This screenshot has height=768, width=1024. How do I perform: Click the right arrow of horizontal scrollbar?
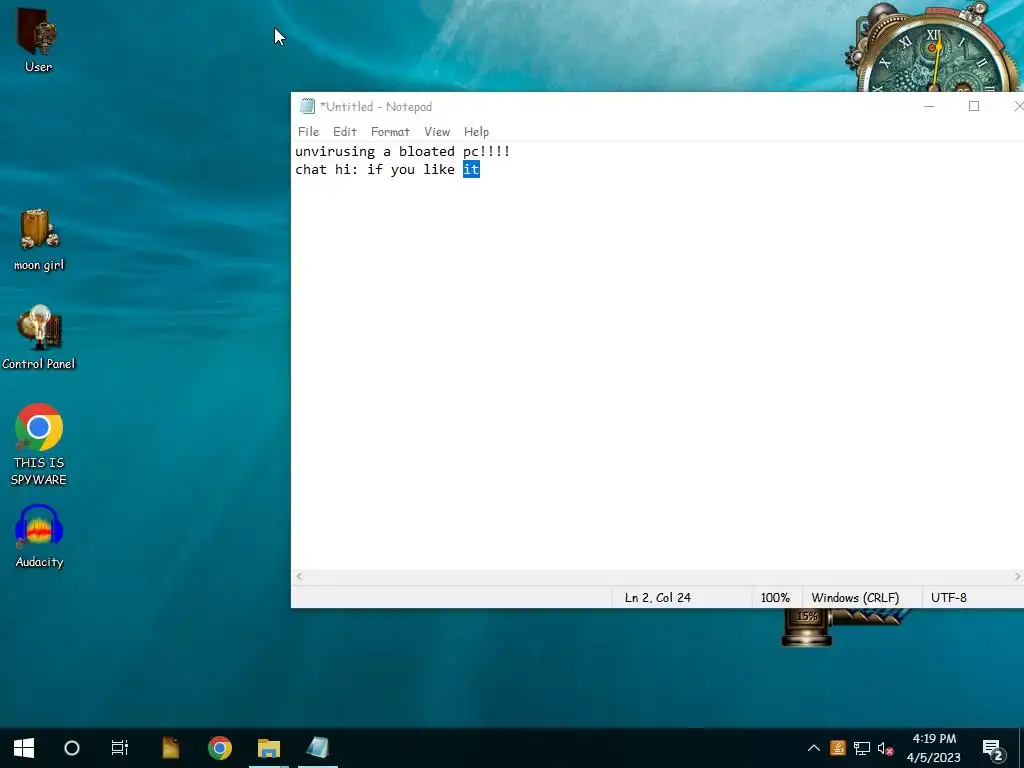pos(1017,576)
